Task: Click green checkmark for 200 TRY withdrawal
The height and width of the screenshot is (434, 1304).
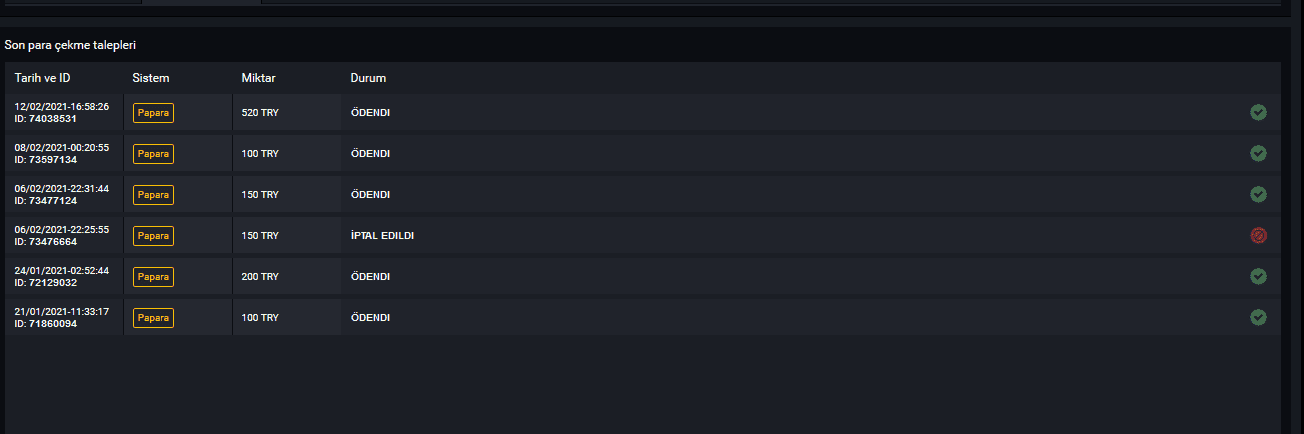Action: coord(1258,276)
